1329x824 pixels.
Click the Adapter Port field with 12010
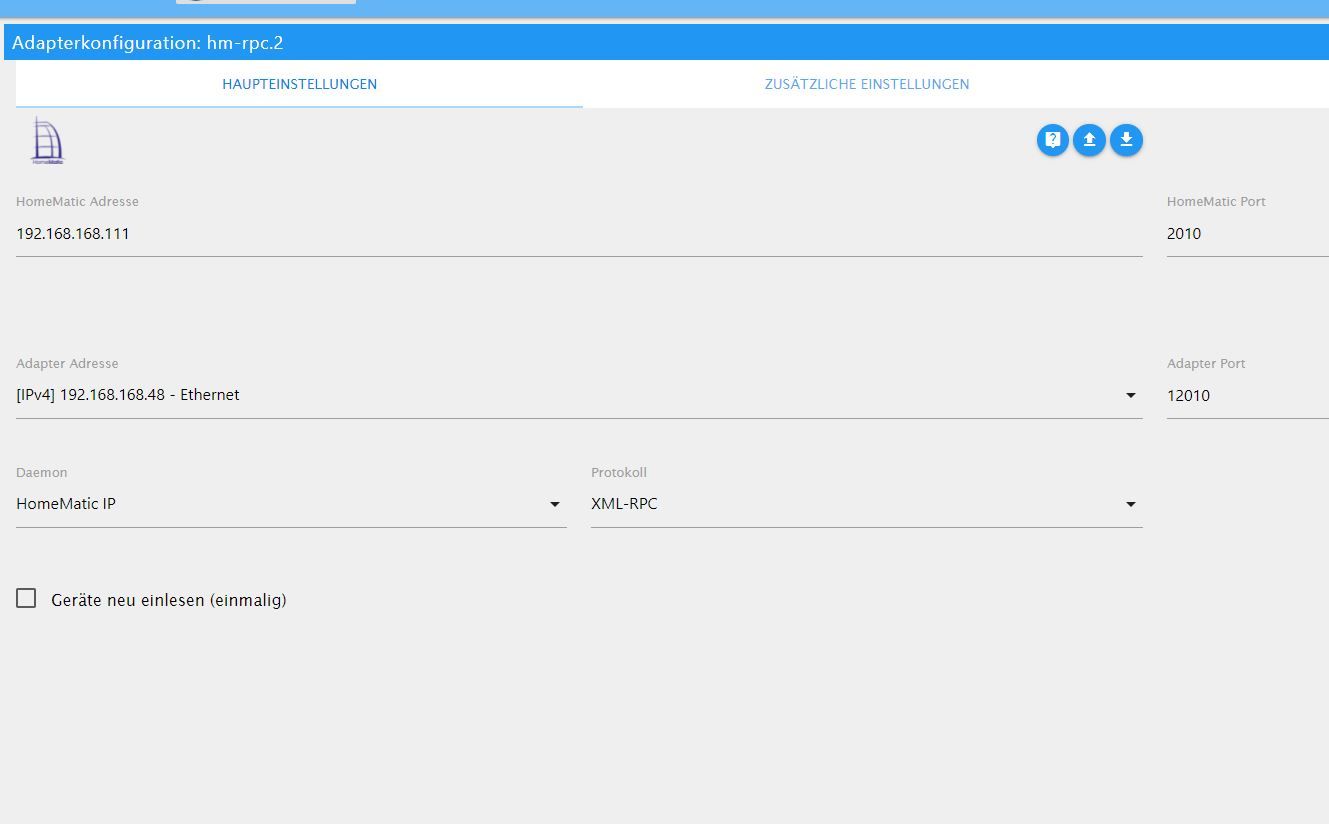pos(1247,396)
